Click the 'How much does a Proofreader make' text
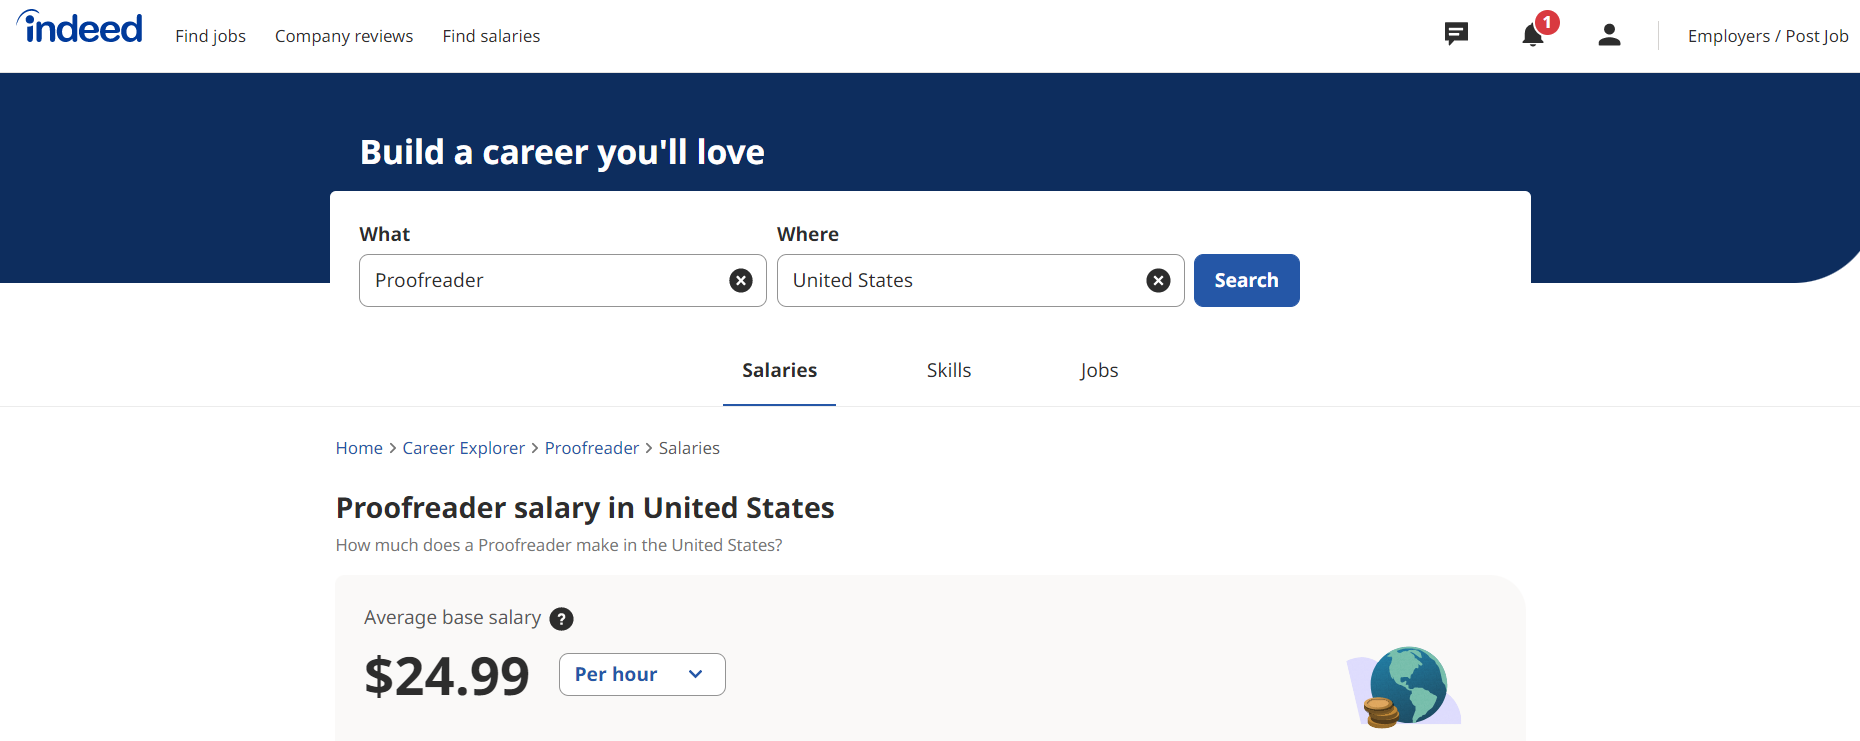 [x=559, y=545]
